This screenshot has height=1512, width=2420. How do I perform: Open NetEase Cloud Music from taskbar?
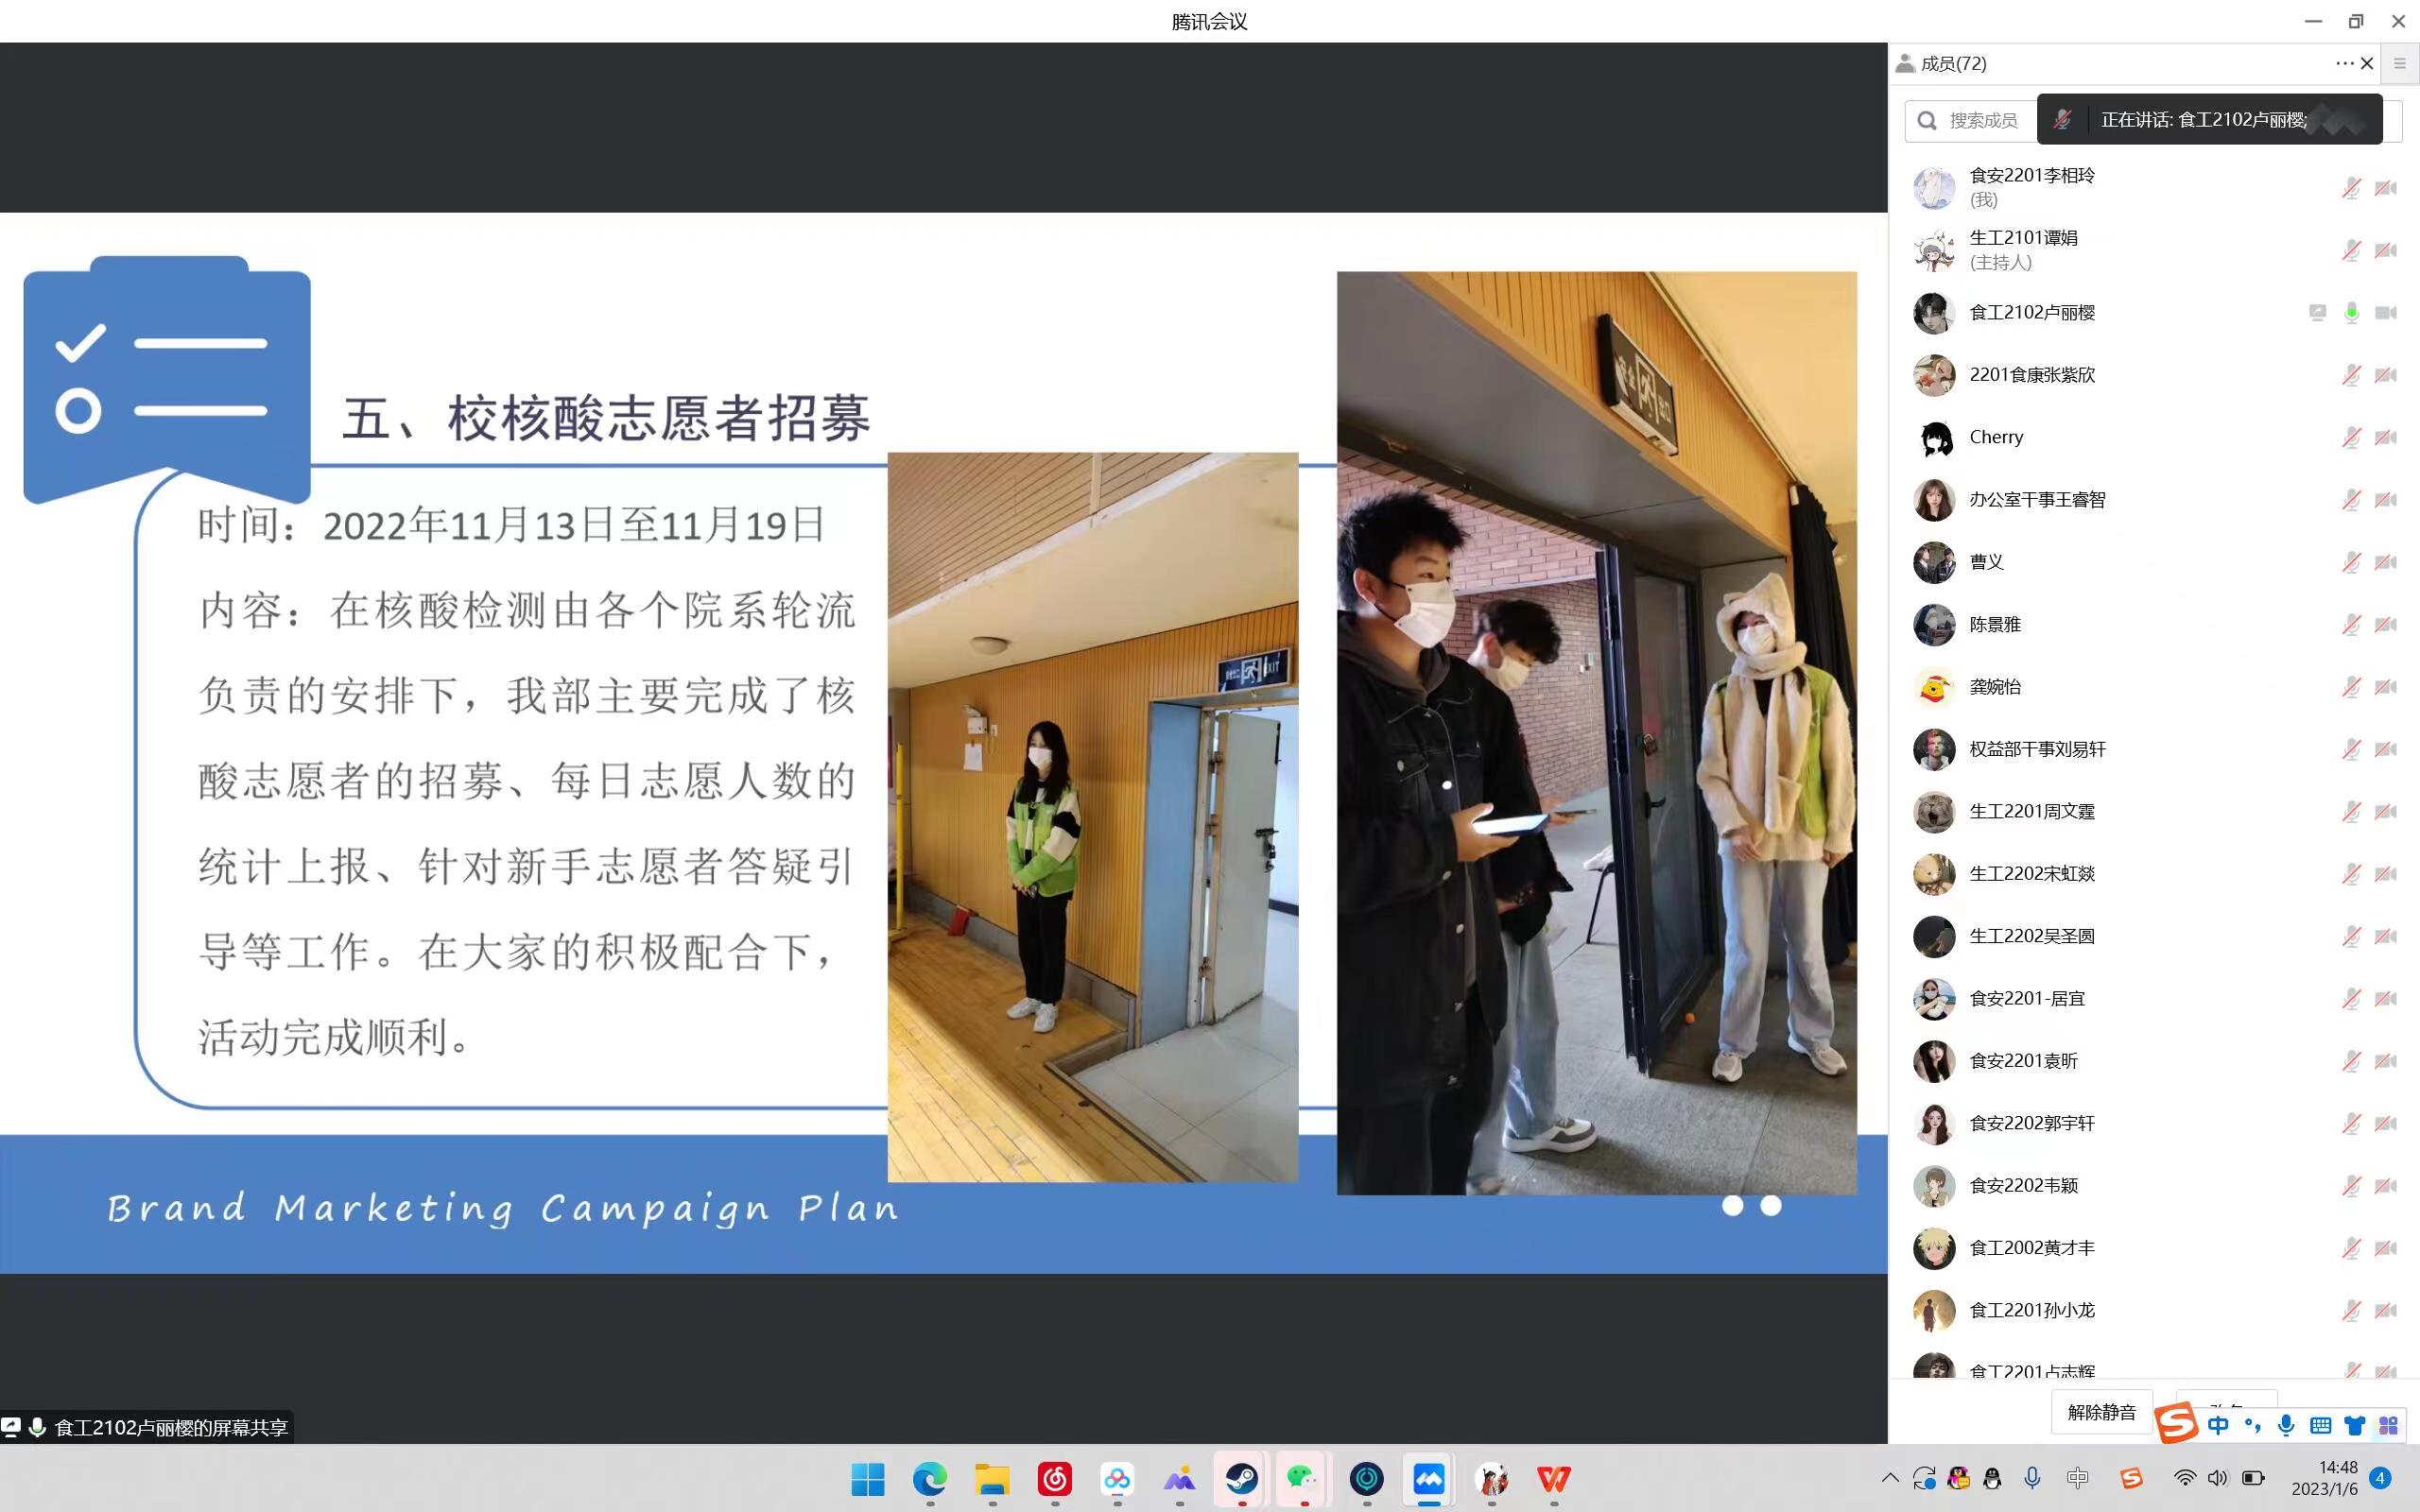1055,1478
